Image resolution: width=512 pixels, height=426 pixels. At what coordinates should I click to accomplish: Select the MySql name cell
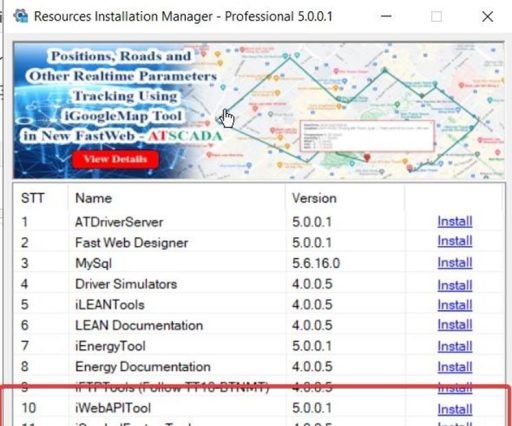pyautogui.click(x=93, y=263)
